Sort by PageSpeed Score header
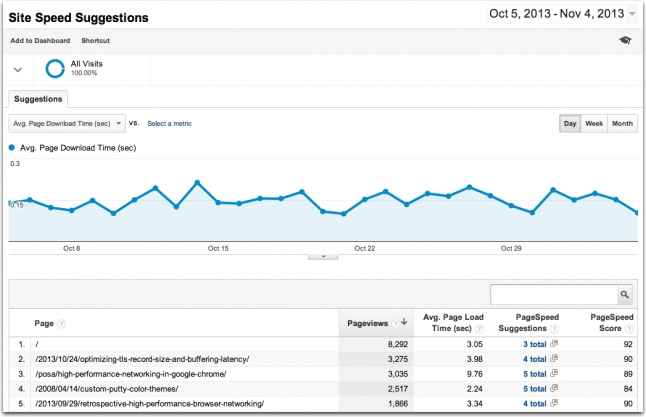 click(x=611, y=323)
